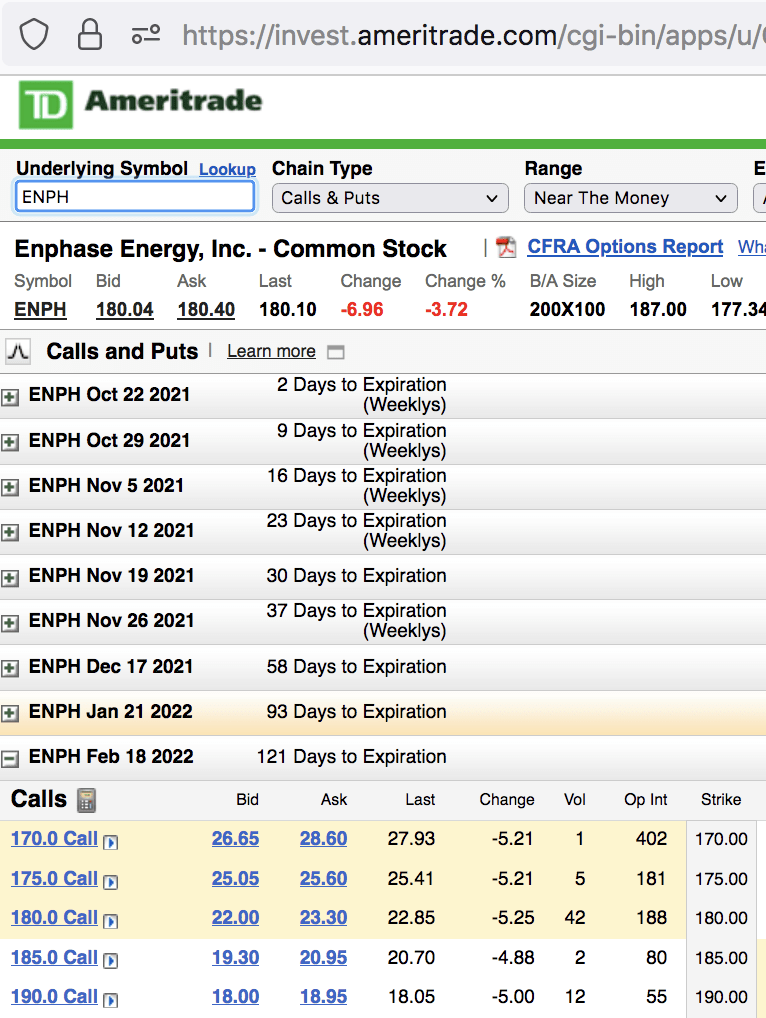Open the browser site permissions icon
766x1018 pixels.
coord(146,36)
